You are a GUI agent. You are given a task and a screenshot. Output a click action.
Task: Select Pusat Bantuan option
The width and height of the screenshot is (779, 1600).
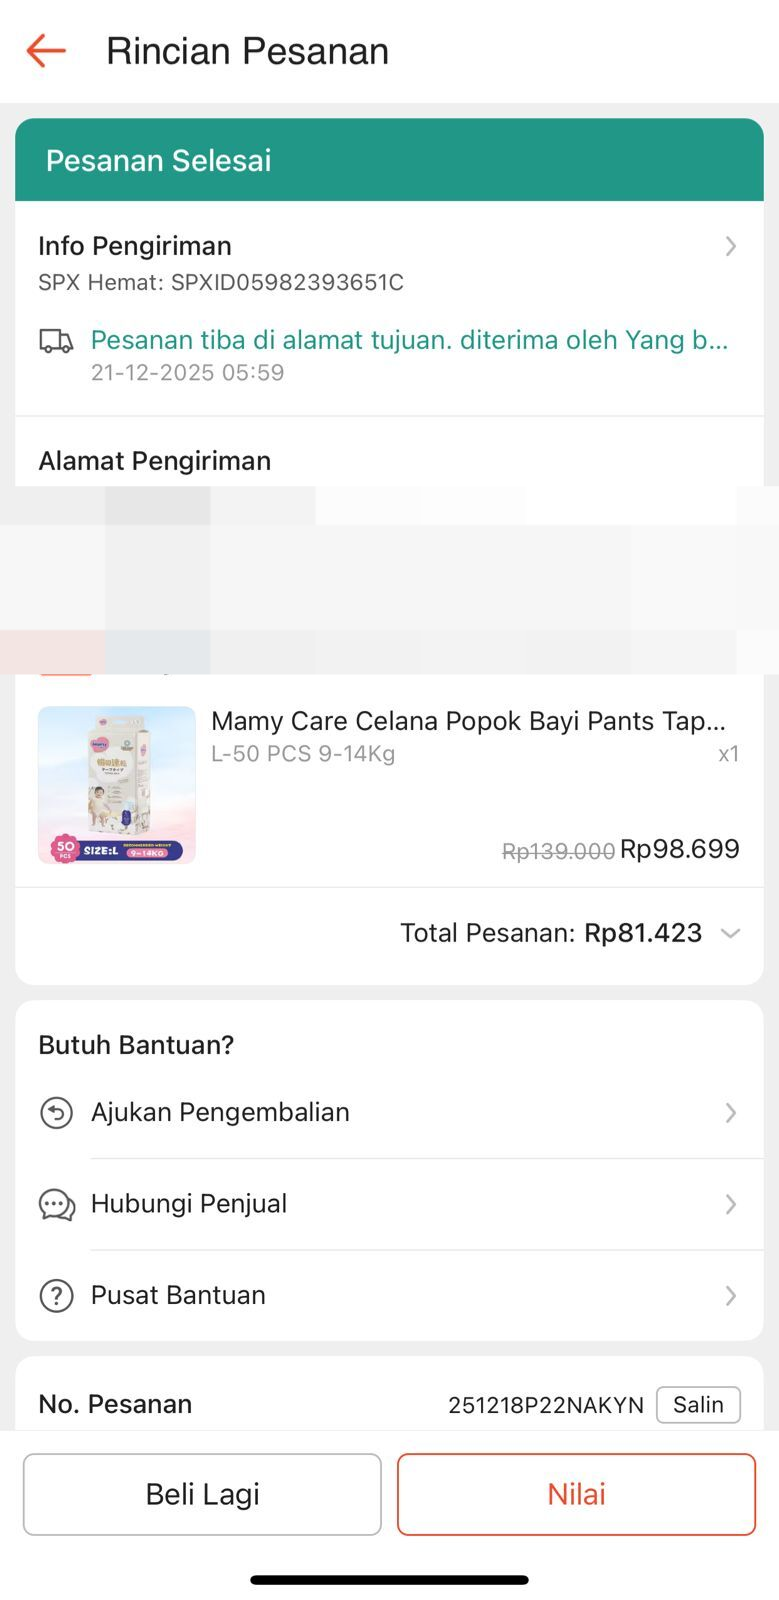(178, 1296)
